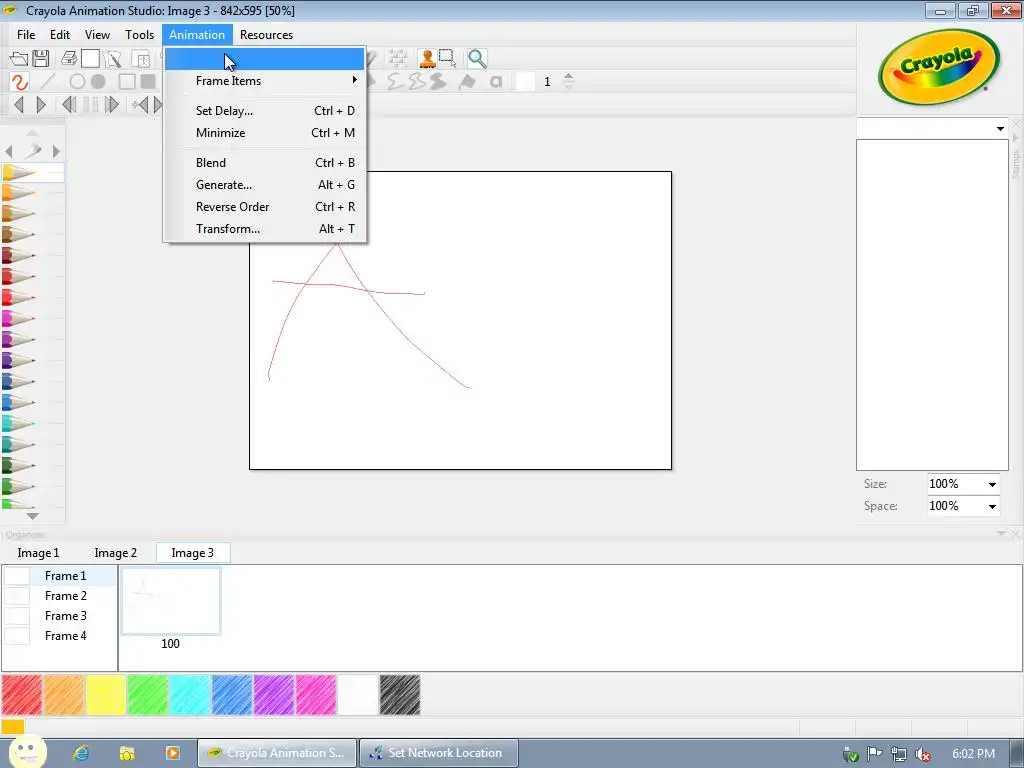Click the orange rubber stamp tool icon

pyautogui.click(x=427, y=59)
